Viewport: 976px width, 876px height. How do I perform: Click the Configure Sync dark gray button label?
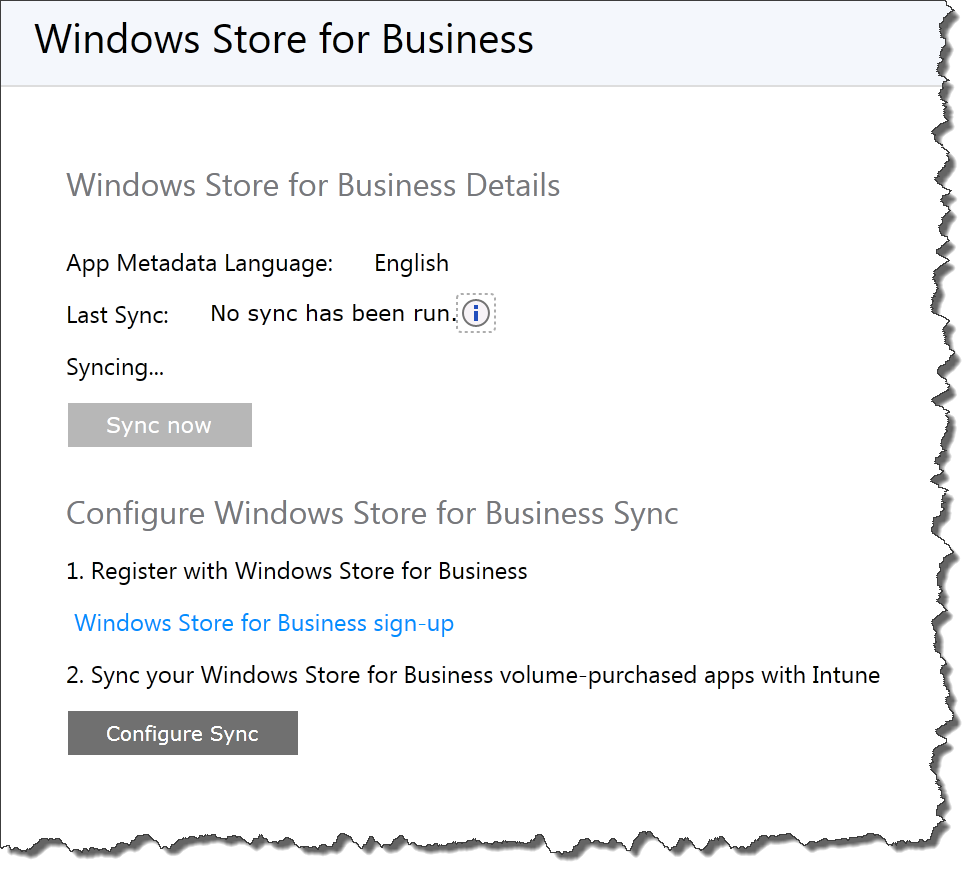pyautogui.click(x=182, y=733)
